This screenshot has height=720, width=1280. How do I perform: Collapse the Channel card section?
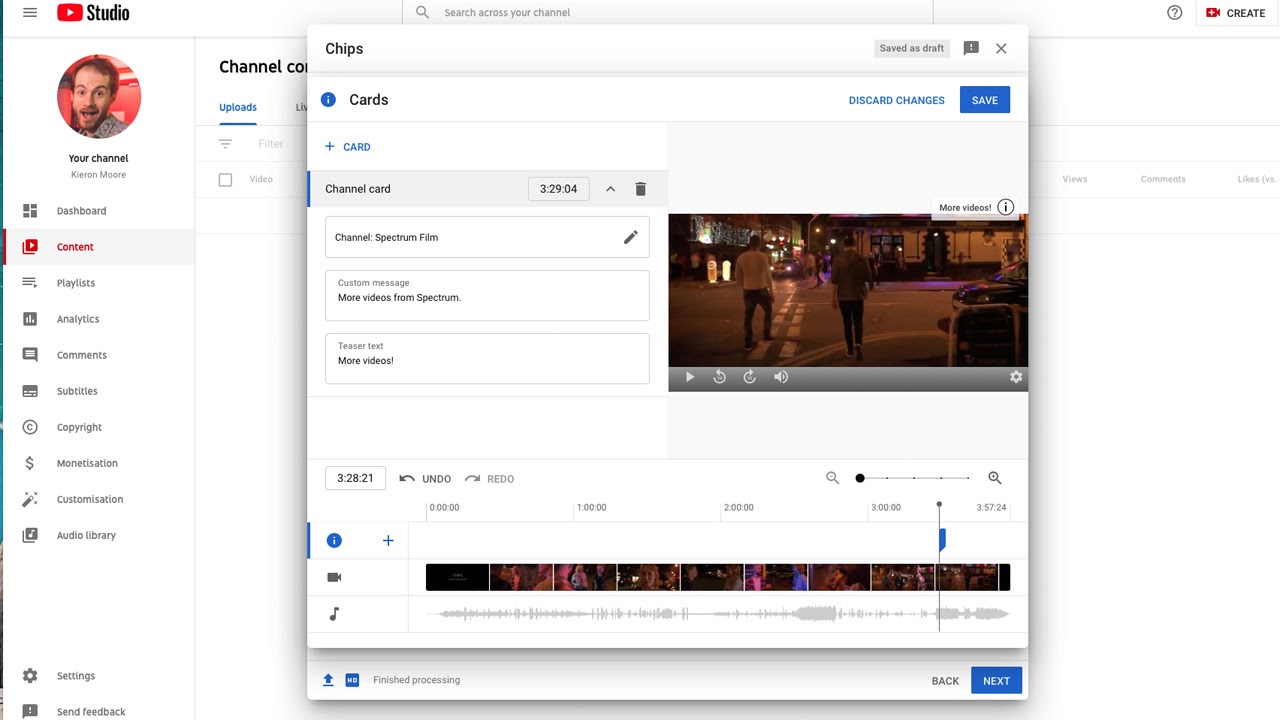pos(610,189)
